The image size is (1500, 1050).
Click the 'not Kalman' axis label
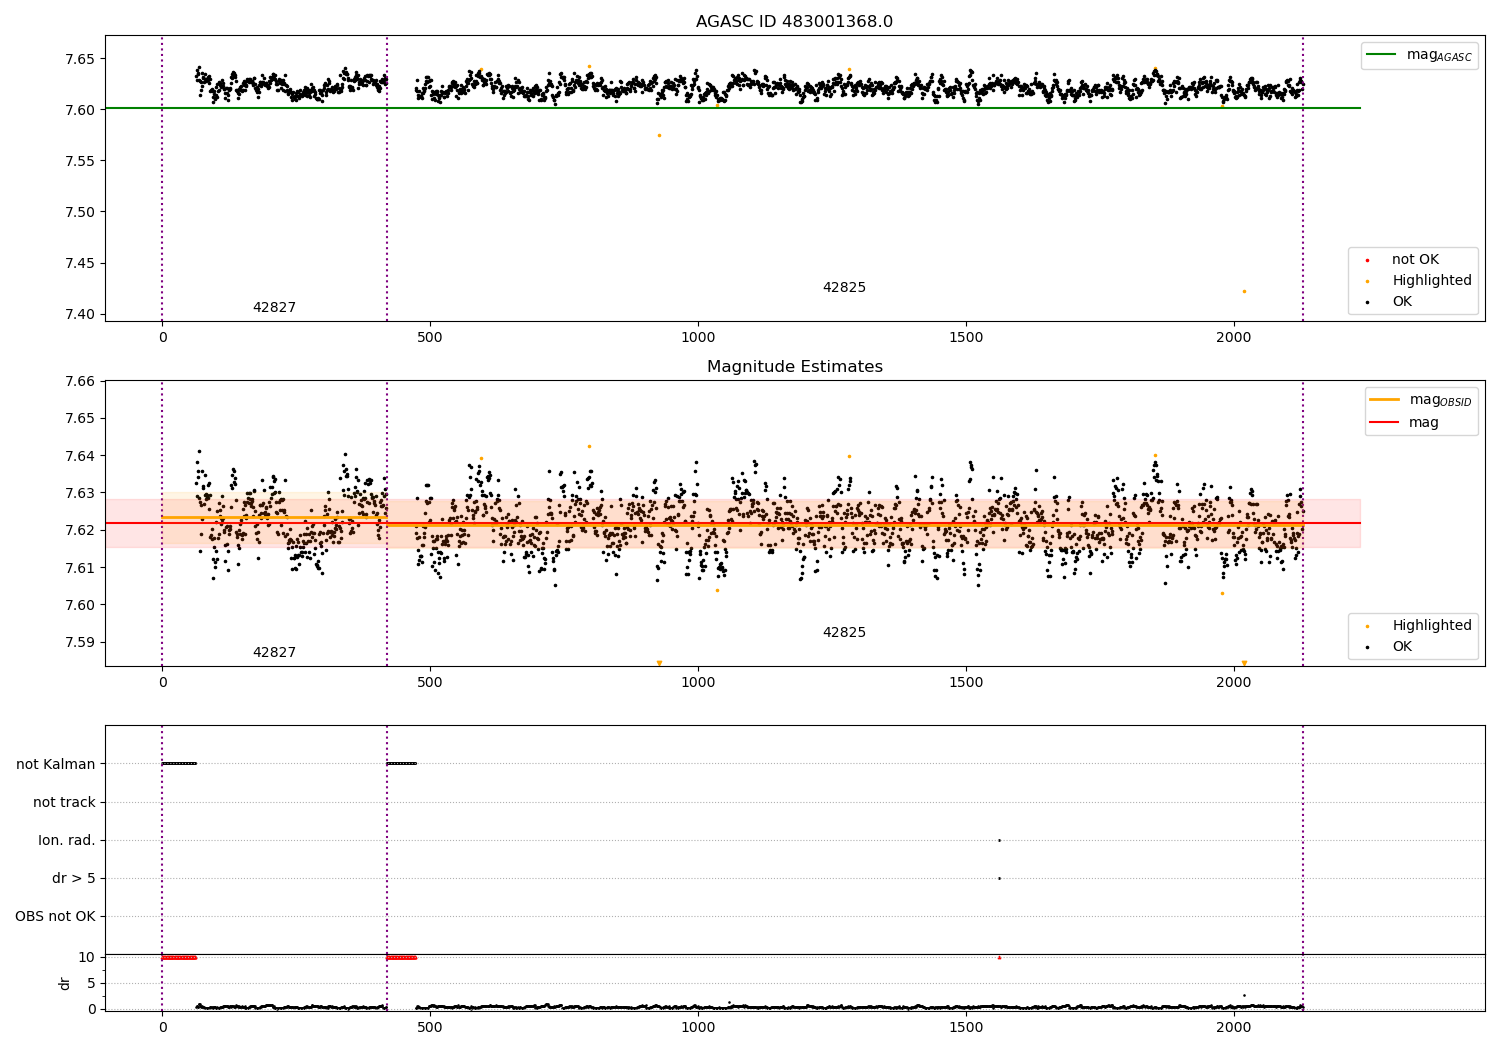point(56,764)
